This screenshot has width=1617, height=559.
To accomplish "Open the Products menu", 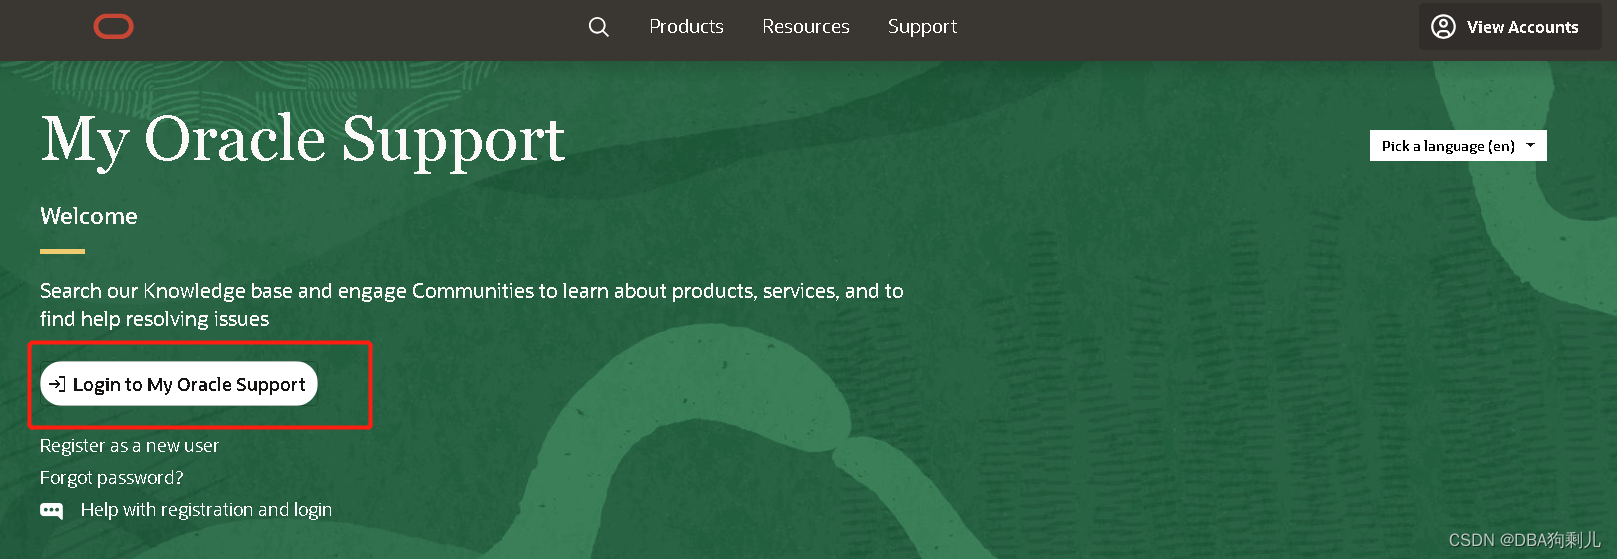I will click(686, 27).
